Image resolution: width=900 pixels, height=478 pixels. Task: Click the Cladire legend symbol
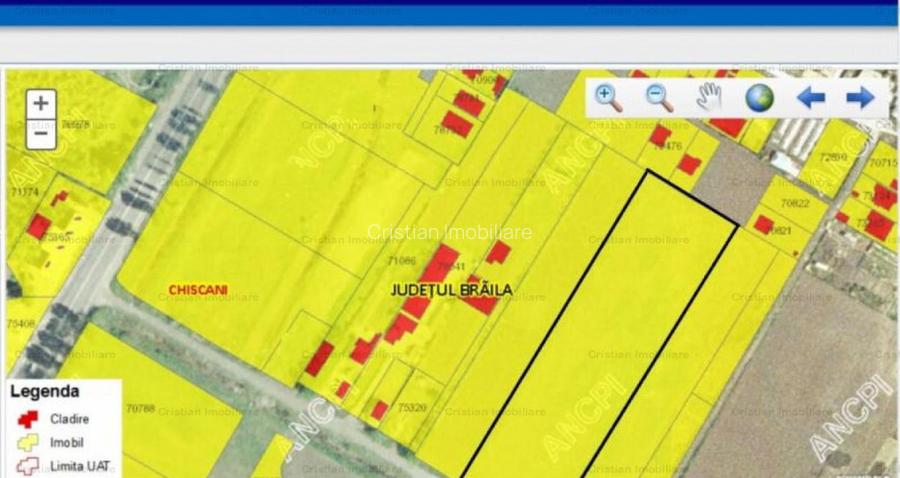click(27, 419)
